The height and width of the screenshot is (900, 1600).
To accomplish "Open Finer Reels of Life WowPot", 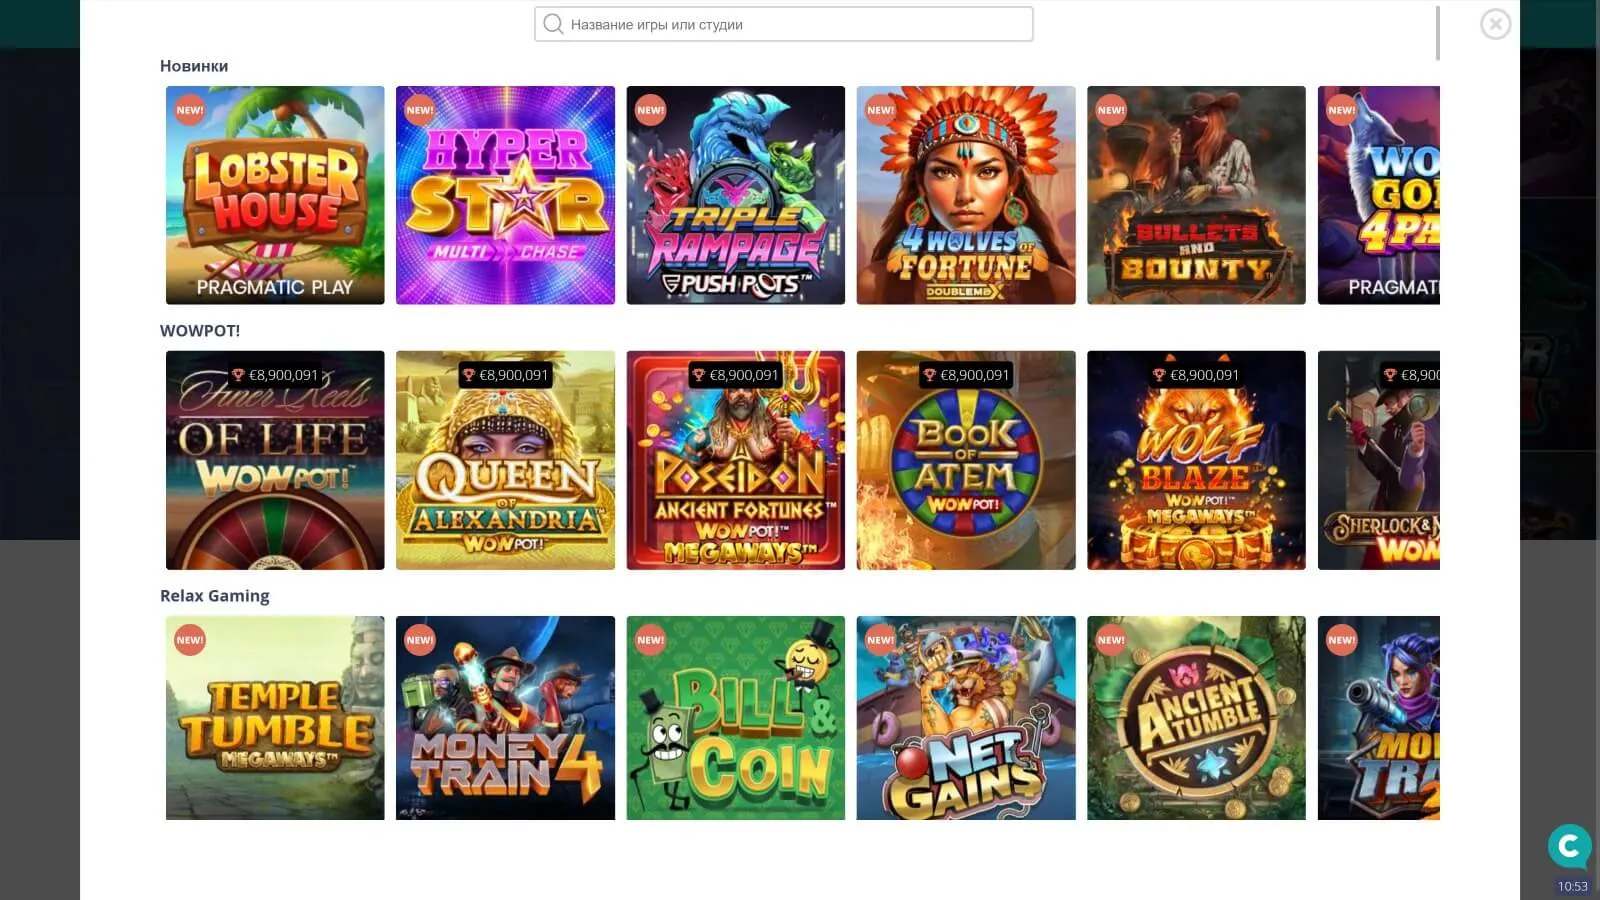I will 275,460.
